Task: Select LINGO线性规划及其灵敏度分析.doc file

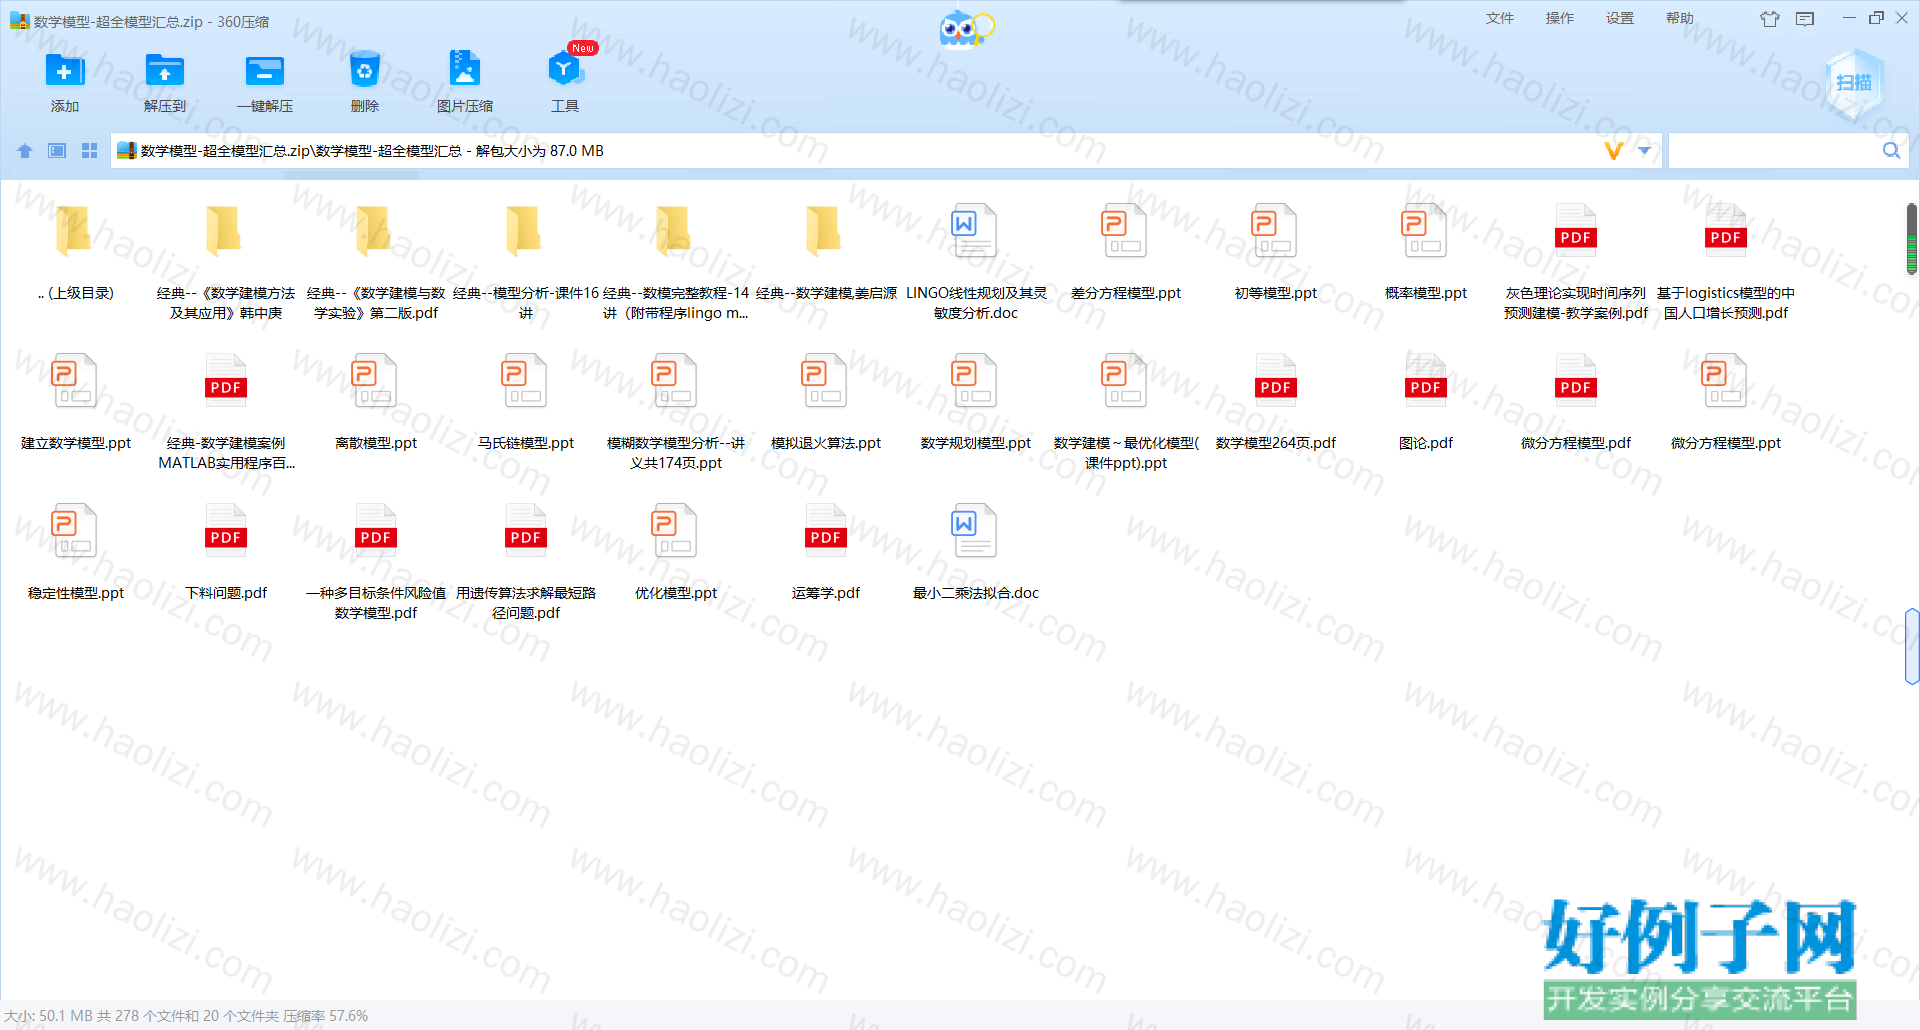Action: coord(976,262)
